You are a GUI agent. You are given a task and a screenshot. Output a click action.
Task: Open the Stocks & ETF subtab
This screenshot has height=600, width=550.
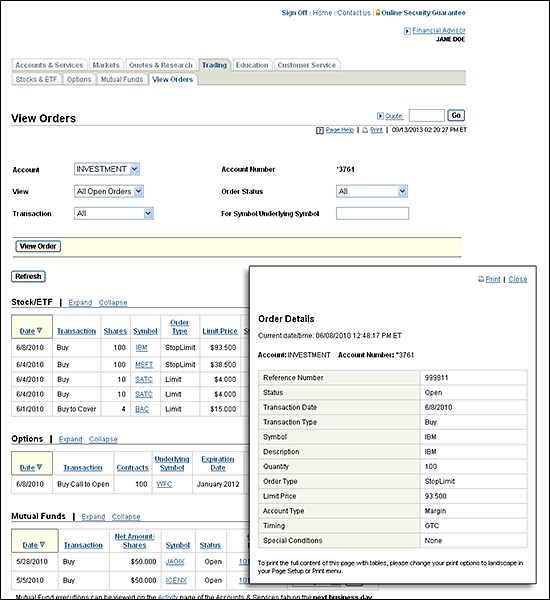tap(36, 79)
